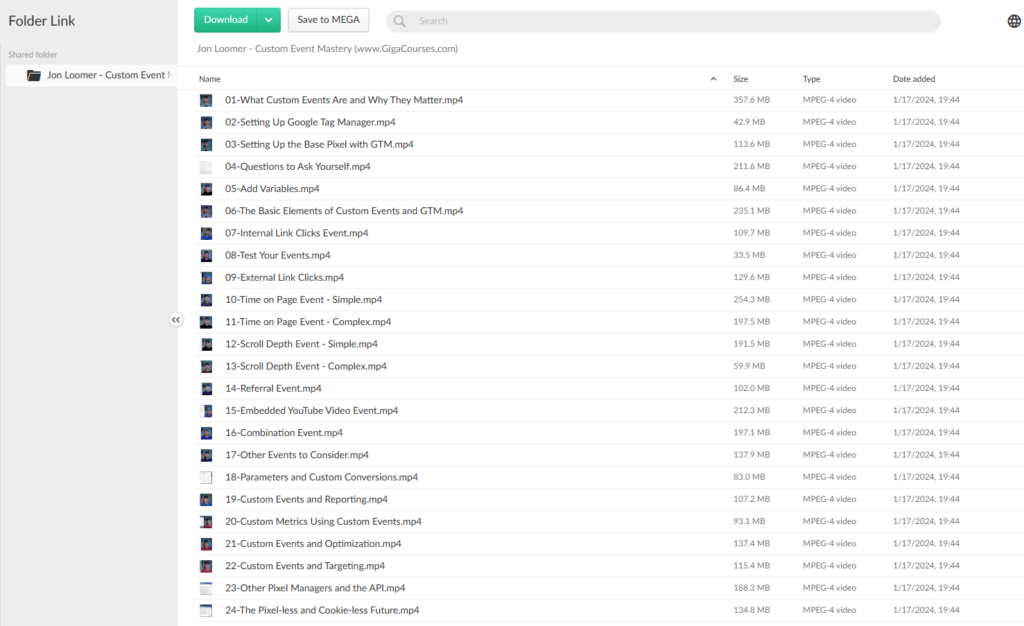Click thumbnail icon of 01-What Custom Events file
The height and width of the screenshot is (626, 1024).
[x=206, y=100]
